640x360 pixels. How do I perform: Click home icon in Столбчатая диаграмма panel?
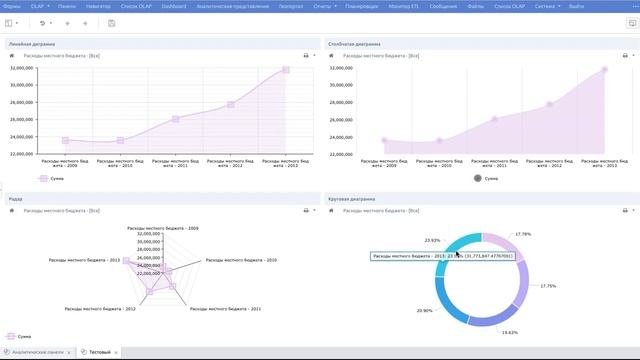click(x=331, y=56)
